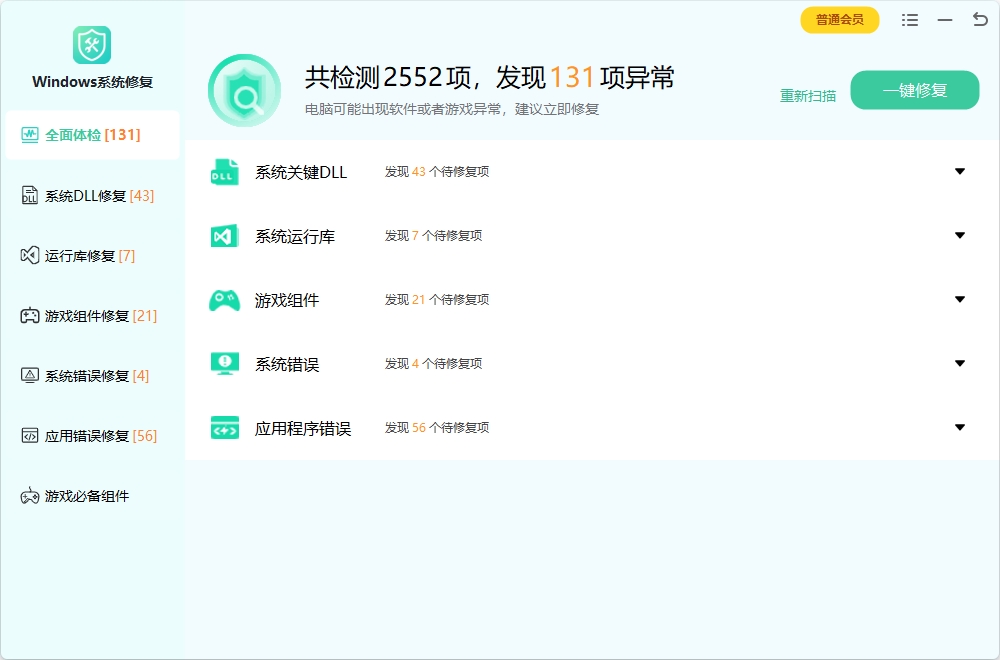Expand the 应用程序错误 row arrow
Screen dimensions: 1000x660
[x=960, y=427]
